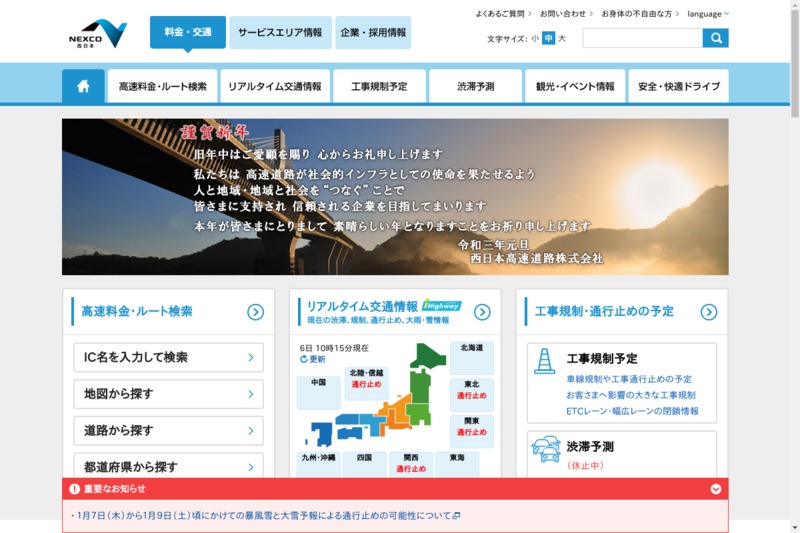
Task: Click the NEXCO West Japan logo
Action: (x=97, y=33)
